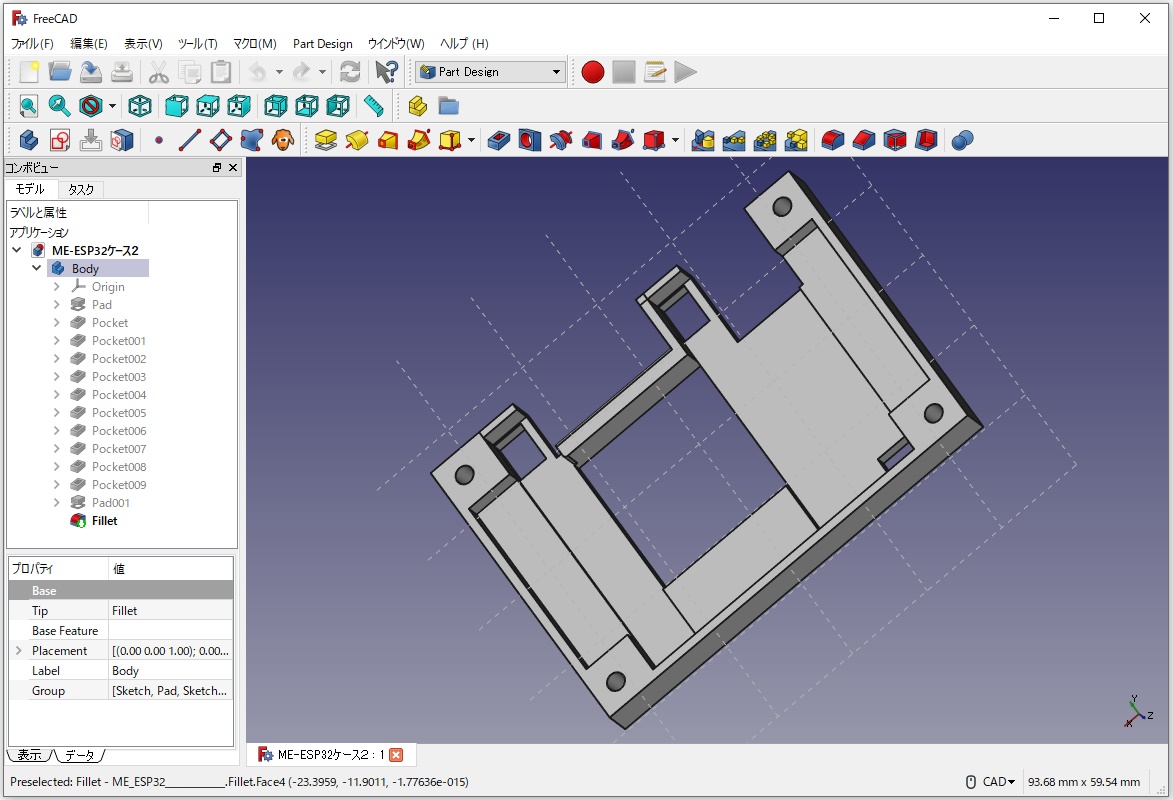Switch to the 表示 property tab
The image size is (1173, 800).
point(29,755)
